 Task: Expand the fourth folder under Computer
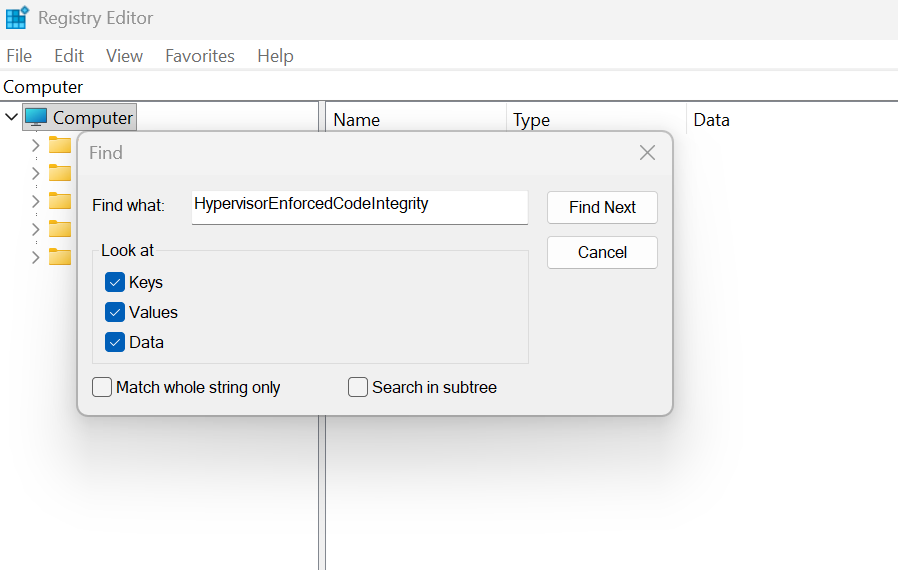coord(36,229)
